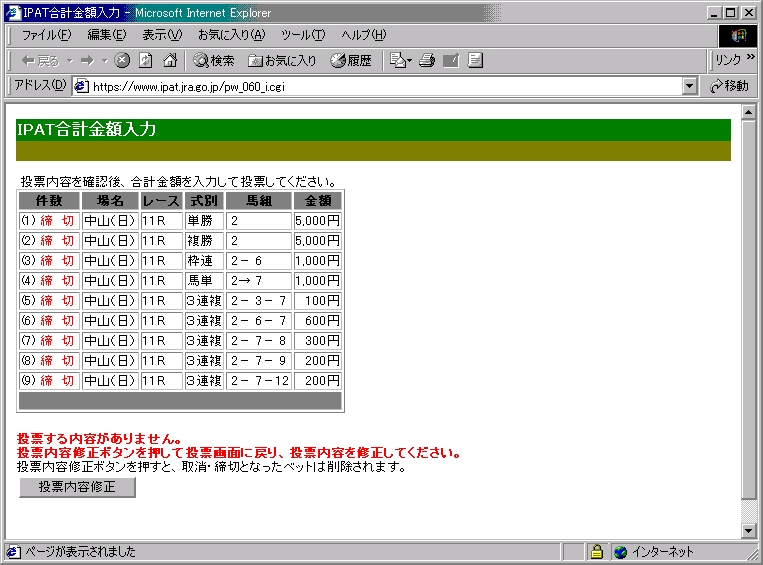Click the Back (戻る) toolbar button

point(40,60)
